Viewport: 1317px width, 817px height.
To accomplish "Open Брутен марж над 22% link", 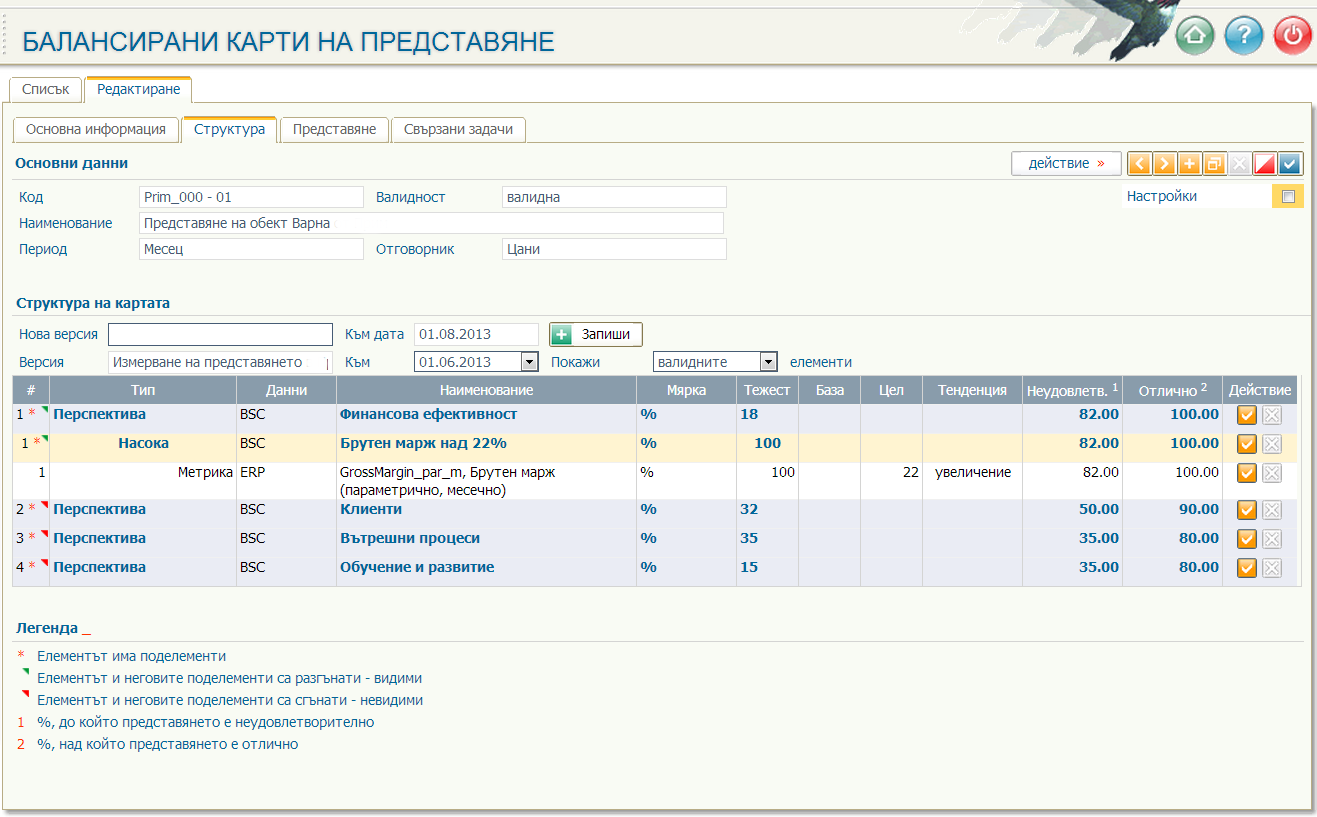I will tap(423, 443).
